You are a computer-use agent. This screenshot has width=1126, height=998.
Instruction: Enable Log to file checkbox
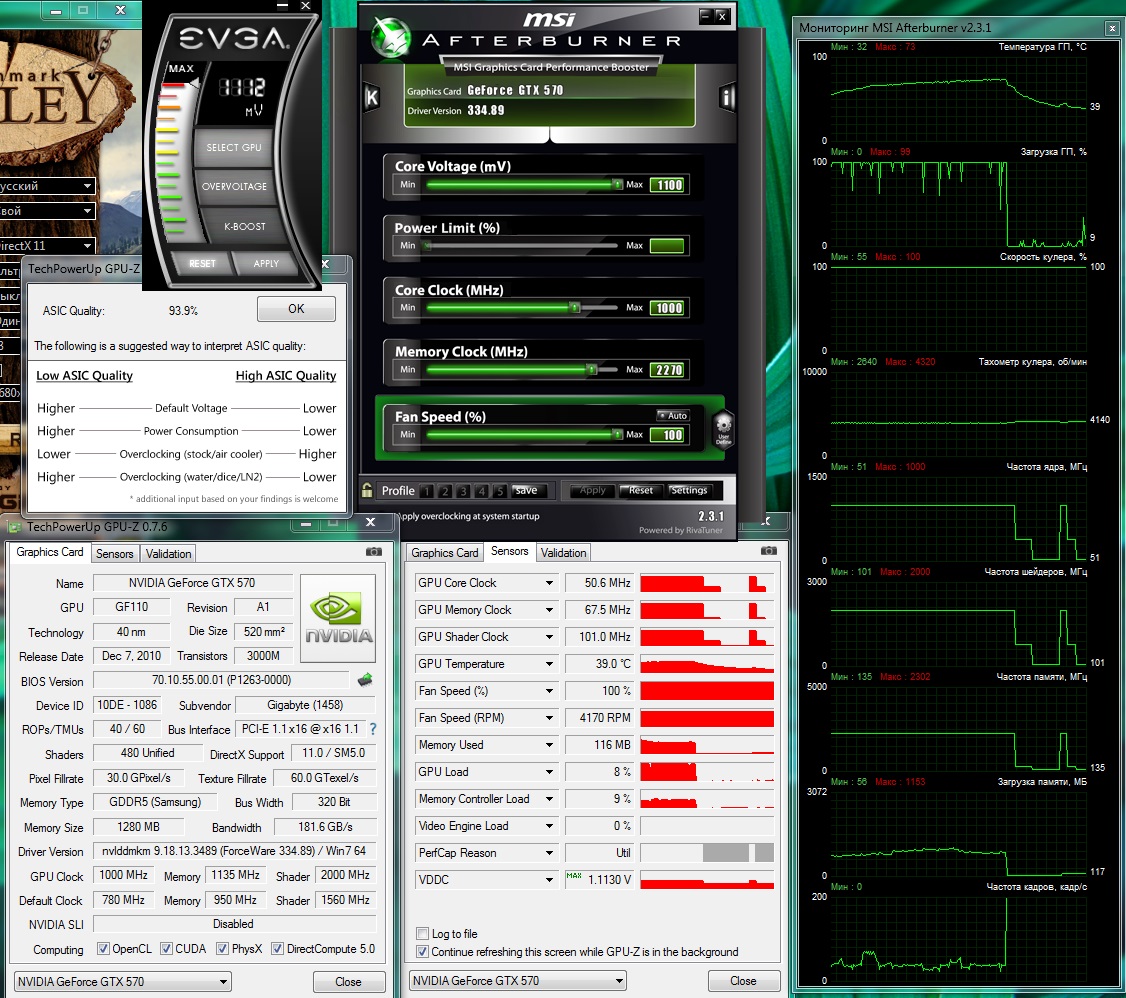tap(423, 933)
